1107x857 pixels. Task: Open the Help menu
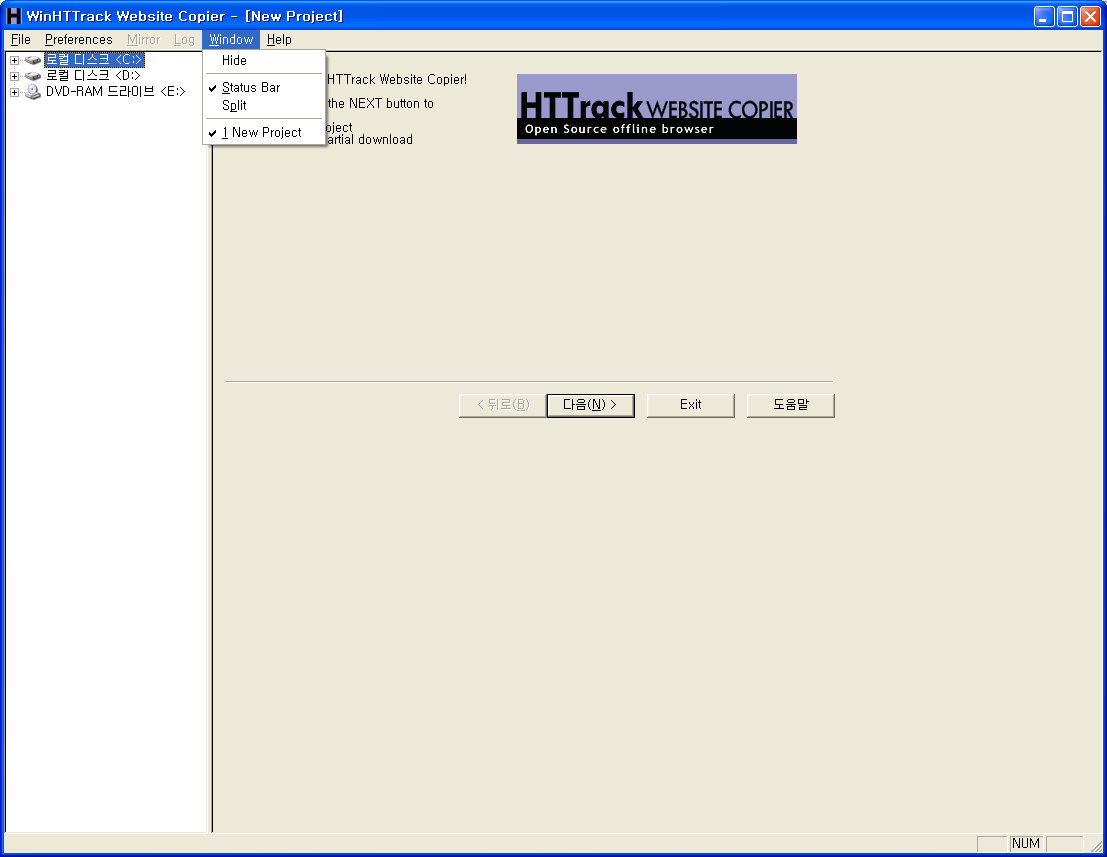(279, 40)
